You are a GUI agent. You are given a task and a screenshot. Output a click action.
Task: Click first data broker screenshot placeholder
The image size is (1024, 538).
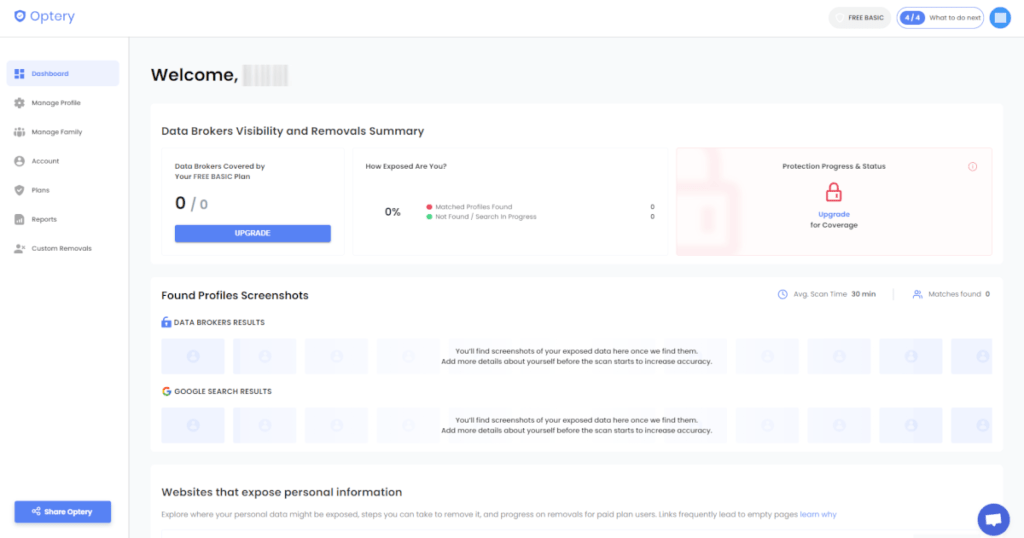[193, 356]
